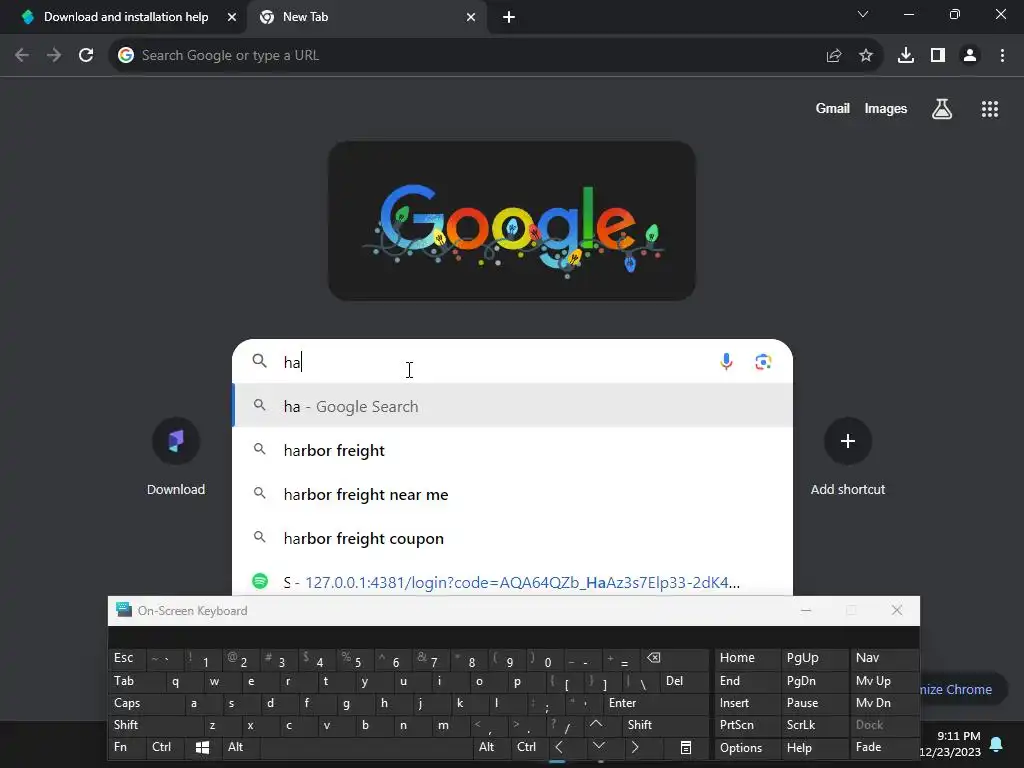Open the Gmail link
This screenshot has height=768, width=1024.
(833, 108)
